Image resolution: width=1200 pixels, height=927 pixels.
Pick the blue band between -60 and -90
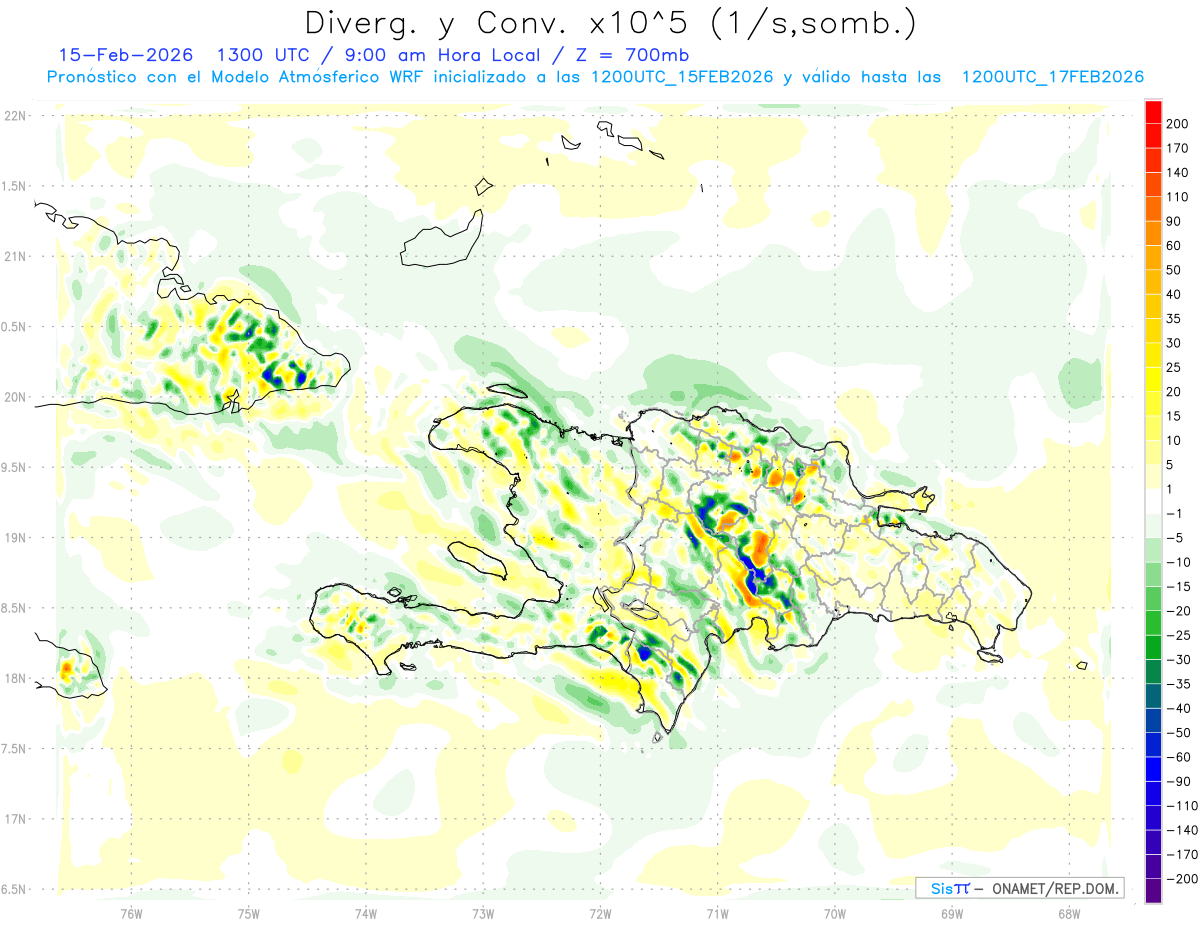point(1154,769)
